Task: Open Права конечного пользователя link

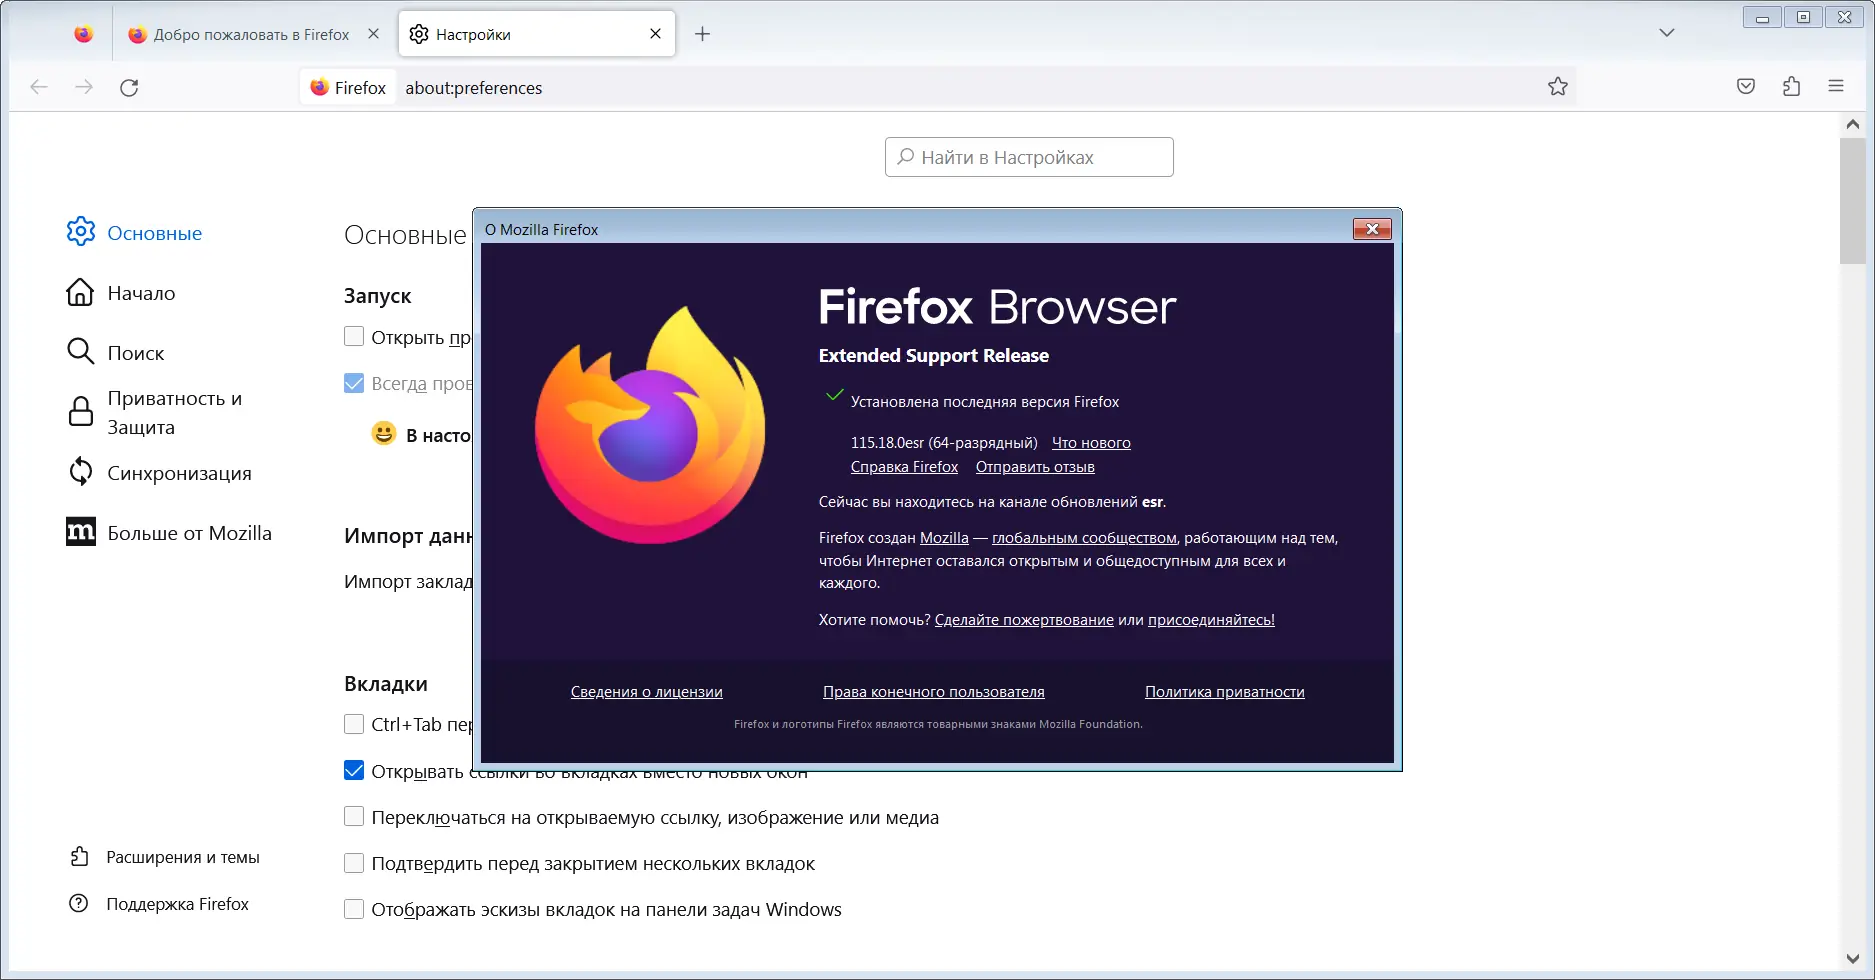Action: point(934,692)
